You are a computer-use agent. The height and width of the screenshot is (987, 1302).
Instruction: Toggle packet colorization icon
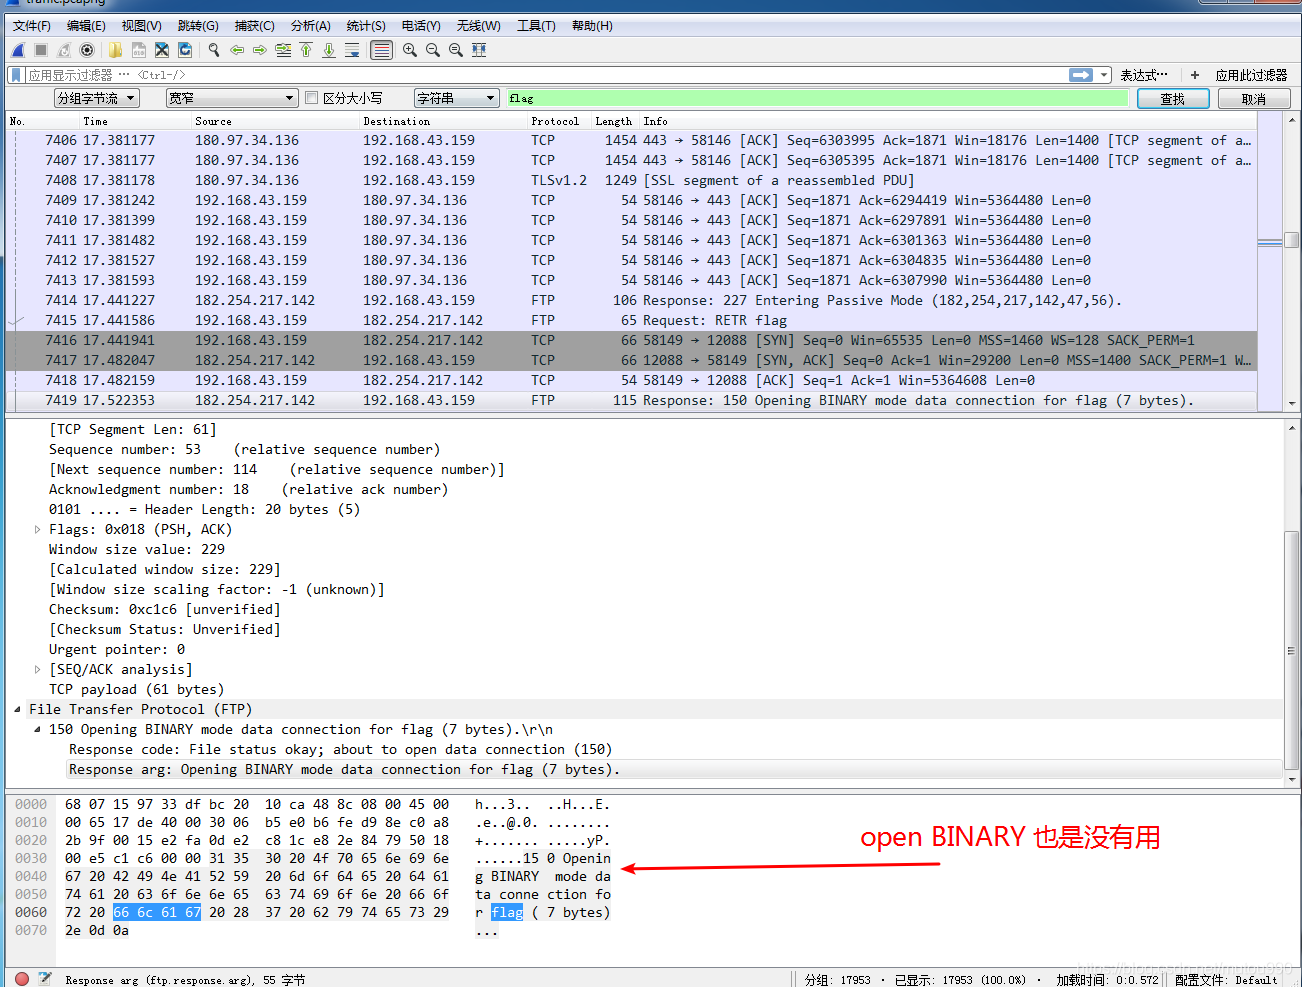pos(381,50)
